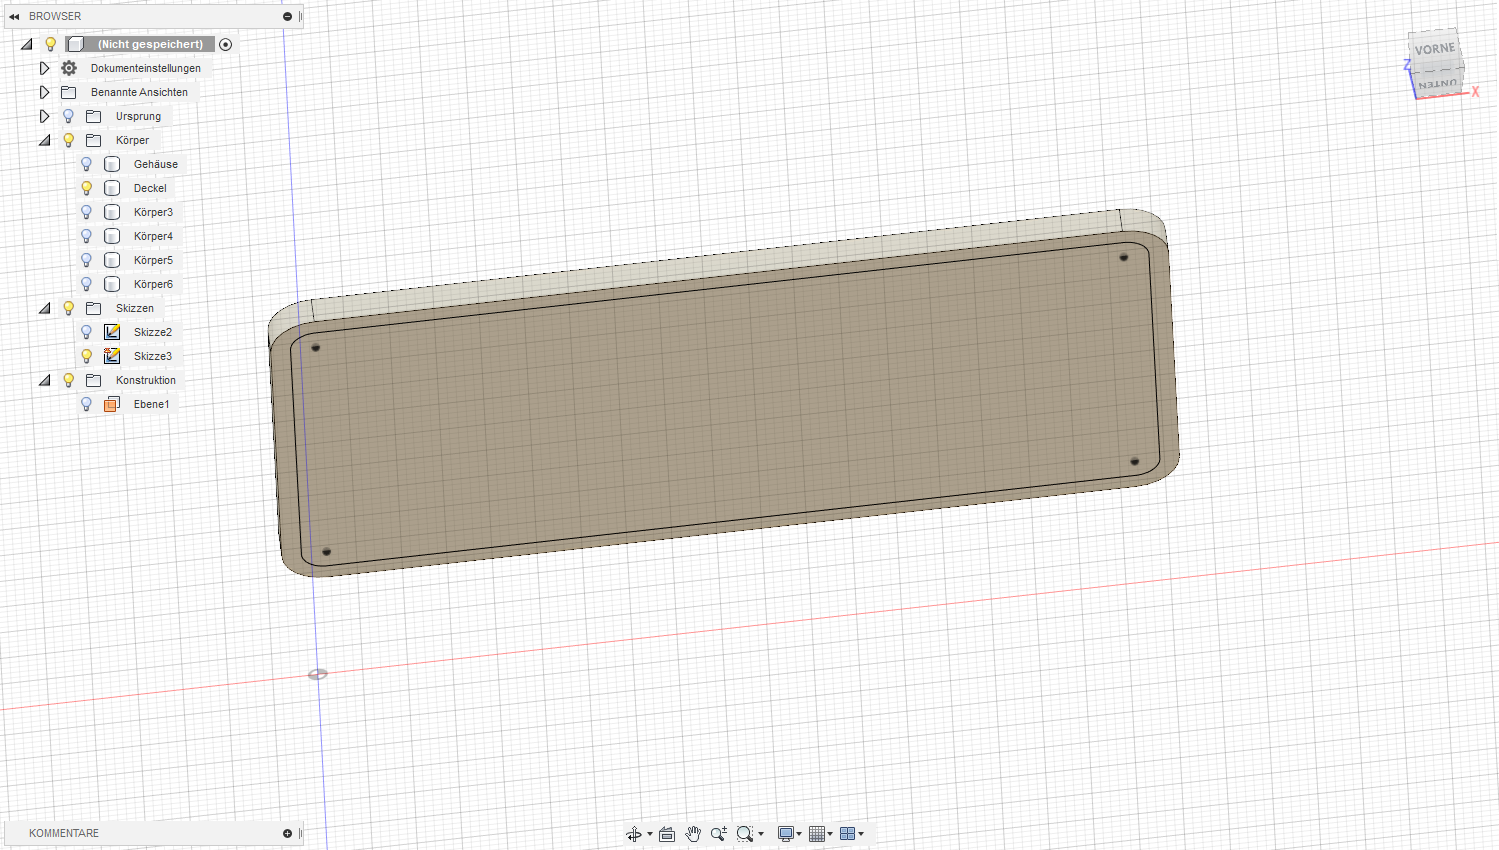
Task: Click the Kommentare panel plus icon
Action: 287,833
